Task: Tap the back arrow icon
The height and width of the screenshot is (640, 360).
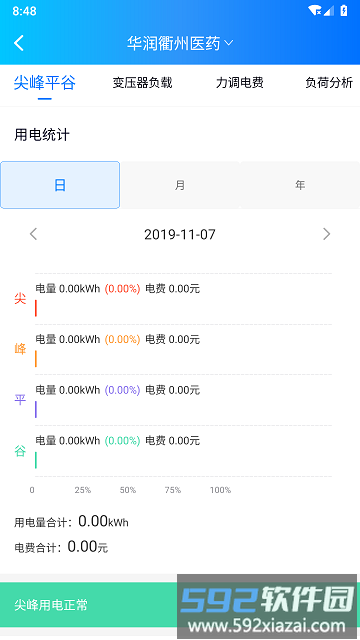Action: coord(19,43)
